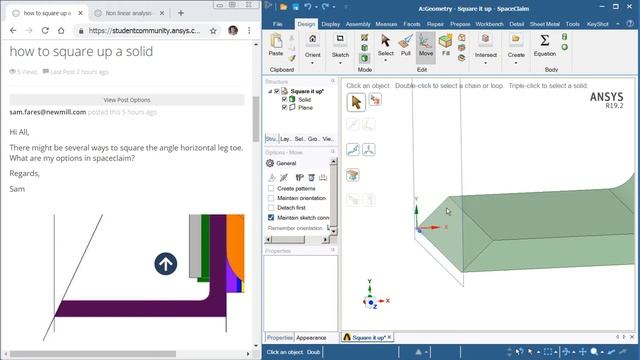640x360 pixels.
Task: Open the Sketch dropdown arrow
Action: click(340, 63)
